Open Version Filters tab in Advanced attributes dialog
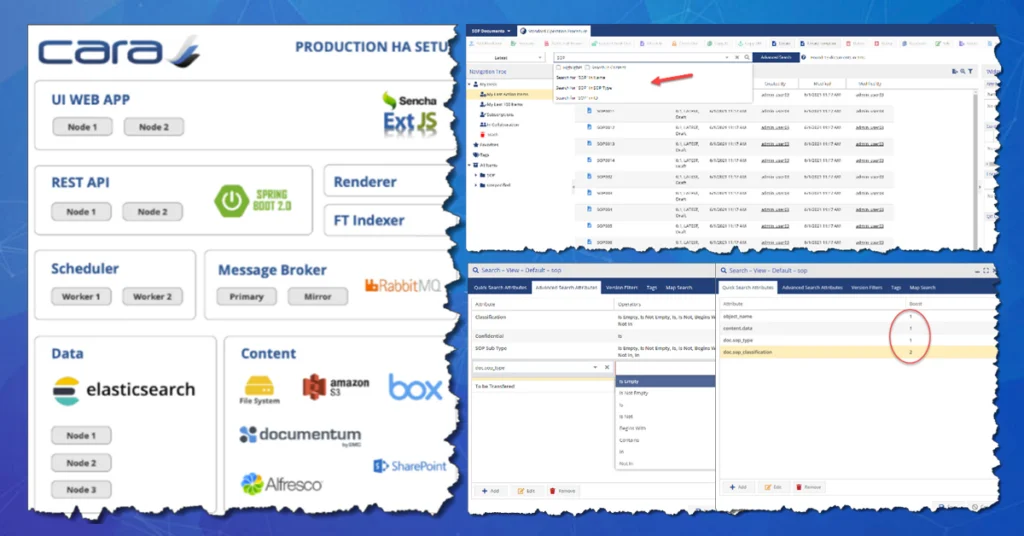Viewport: 1024px width, 536px height. click(x=621, y=287)
